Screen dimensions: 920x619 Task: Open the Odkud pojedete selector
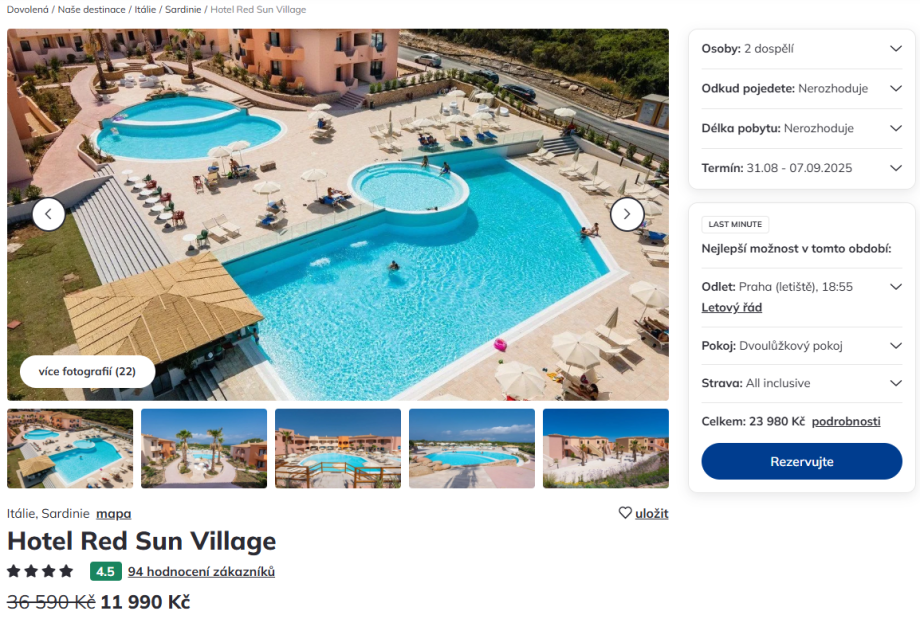click(x=801, y=89)
